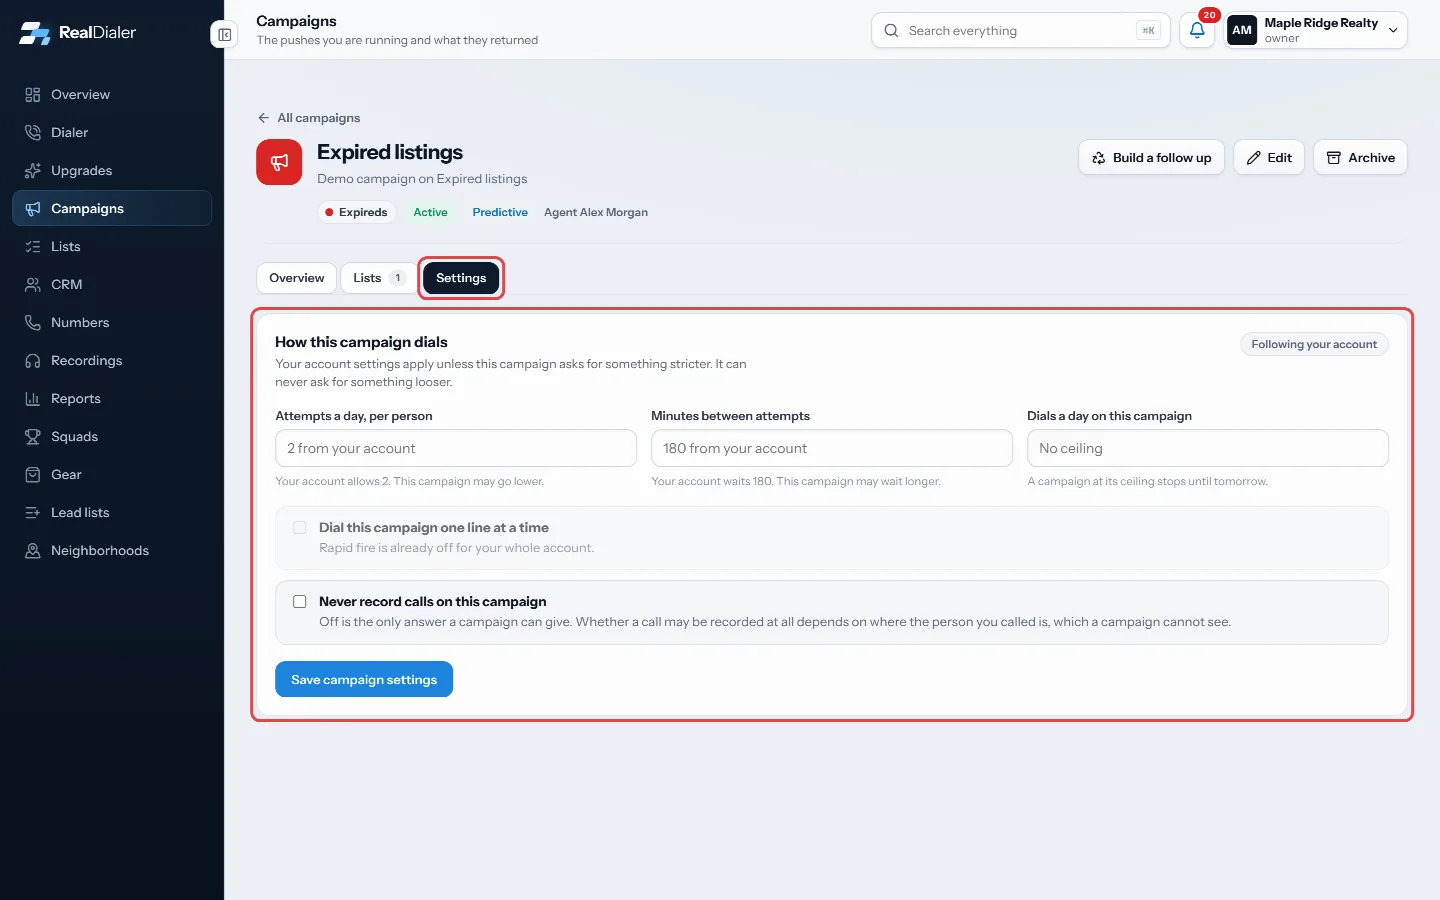This screenshot has width=1440, height=900.
Task: Switch to the Lists tab
Action: [x=378, y=278]
